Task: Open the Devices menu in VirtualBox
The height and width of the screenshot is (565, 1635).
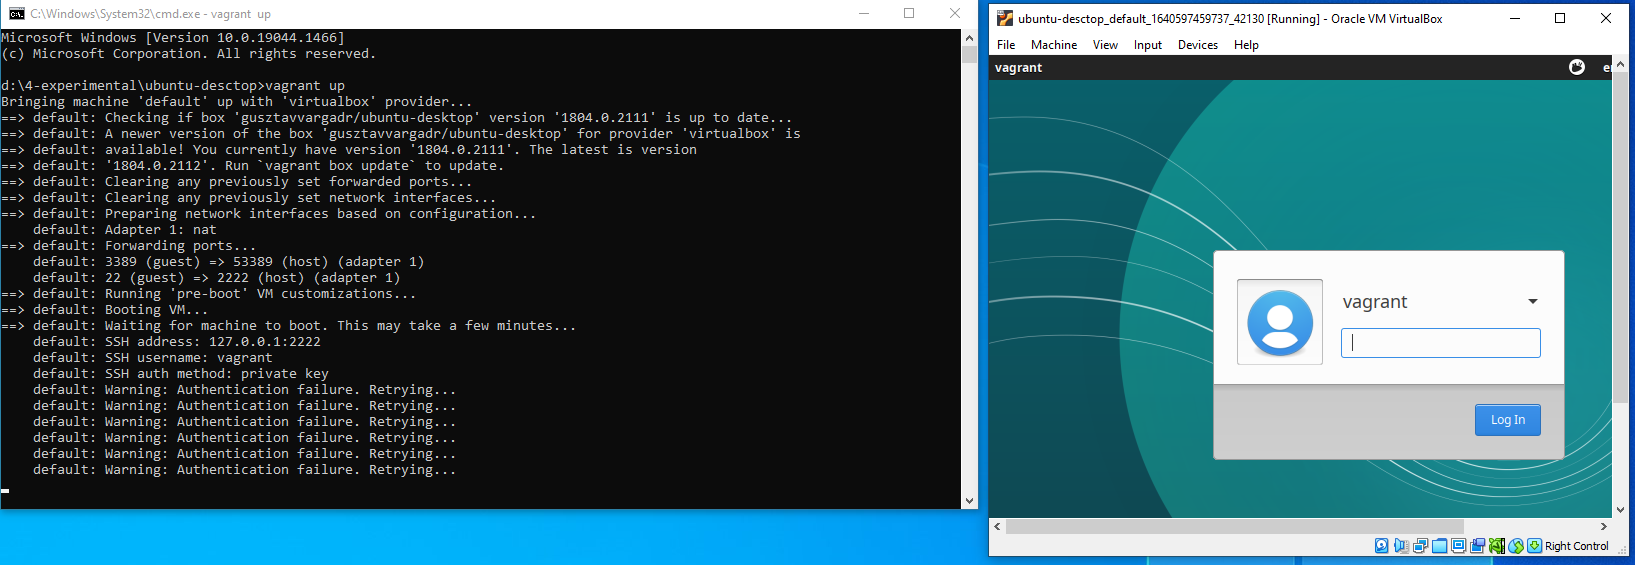Action: 1198,45
